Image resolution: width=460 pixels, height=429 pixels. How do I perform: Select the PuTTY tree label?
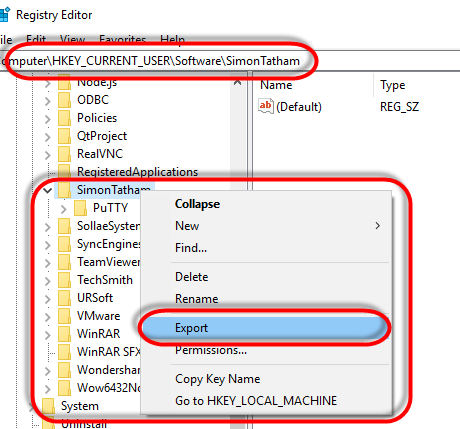(110, 208)
